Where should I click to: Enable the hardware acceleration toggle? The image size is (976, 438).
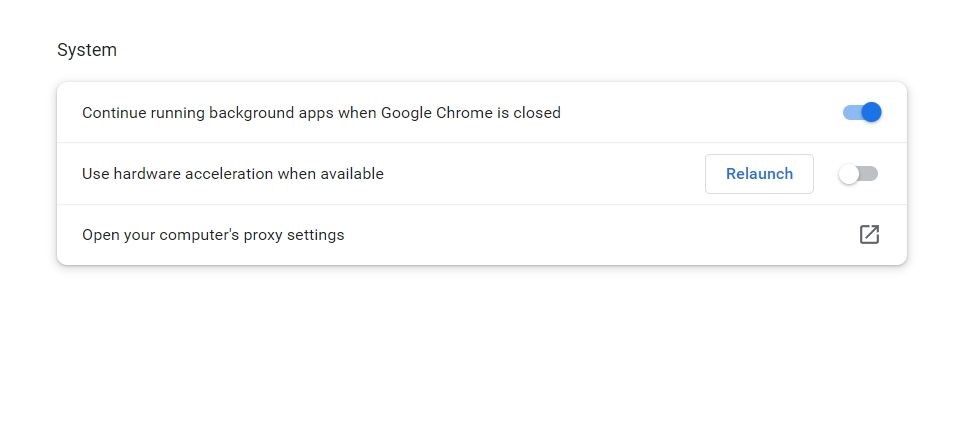858,174
